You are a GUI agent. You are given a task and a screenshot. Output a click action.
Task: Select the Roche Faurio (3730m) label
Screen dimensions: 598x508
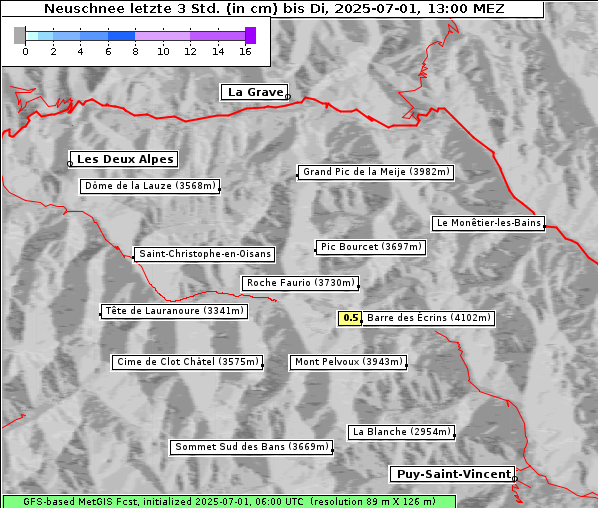point(301,283)
